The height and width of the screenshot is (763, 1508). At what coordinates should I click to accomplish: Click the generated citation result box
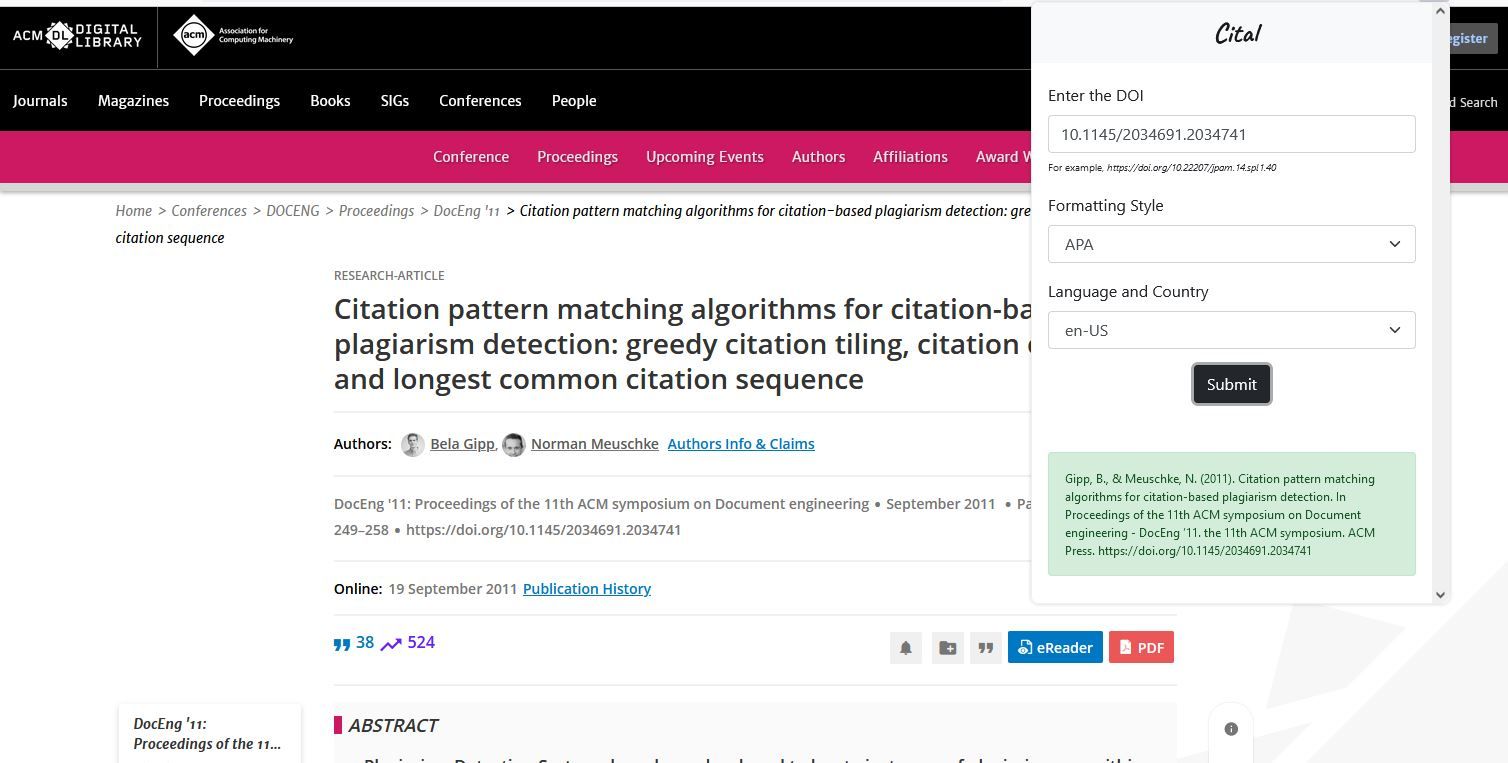[1231, 514]
